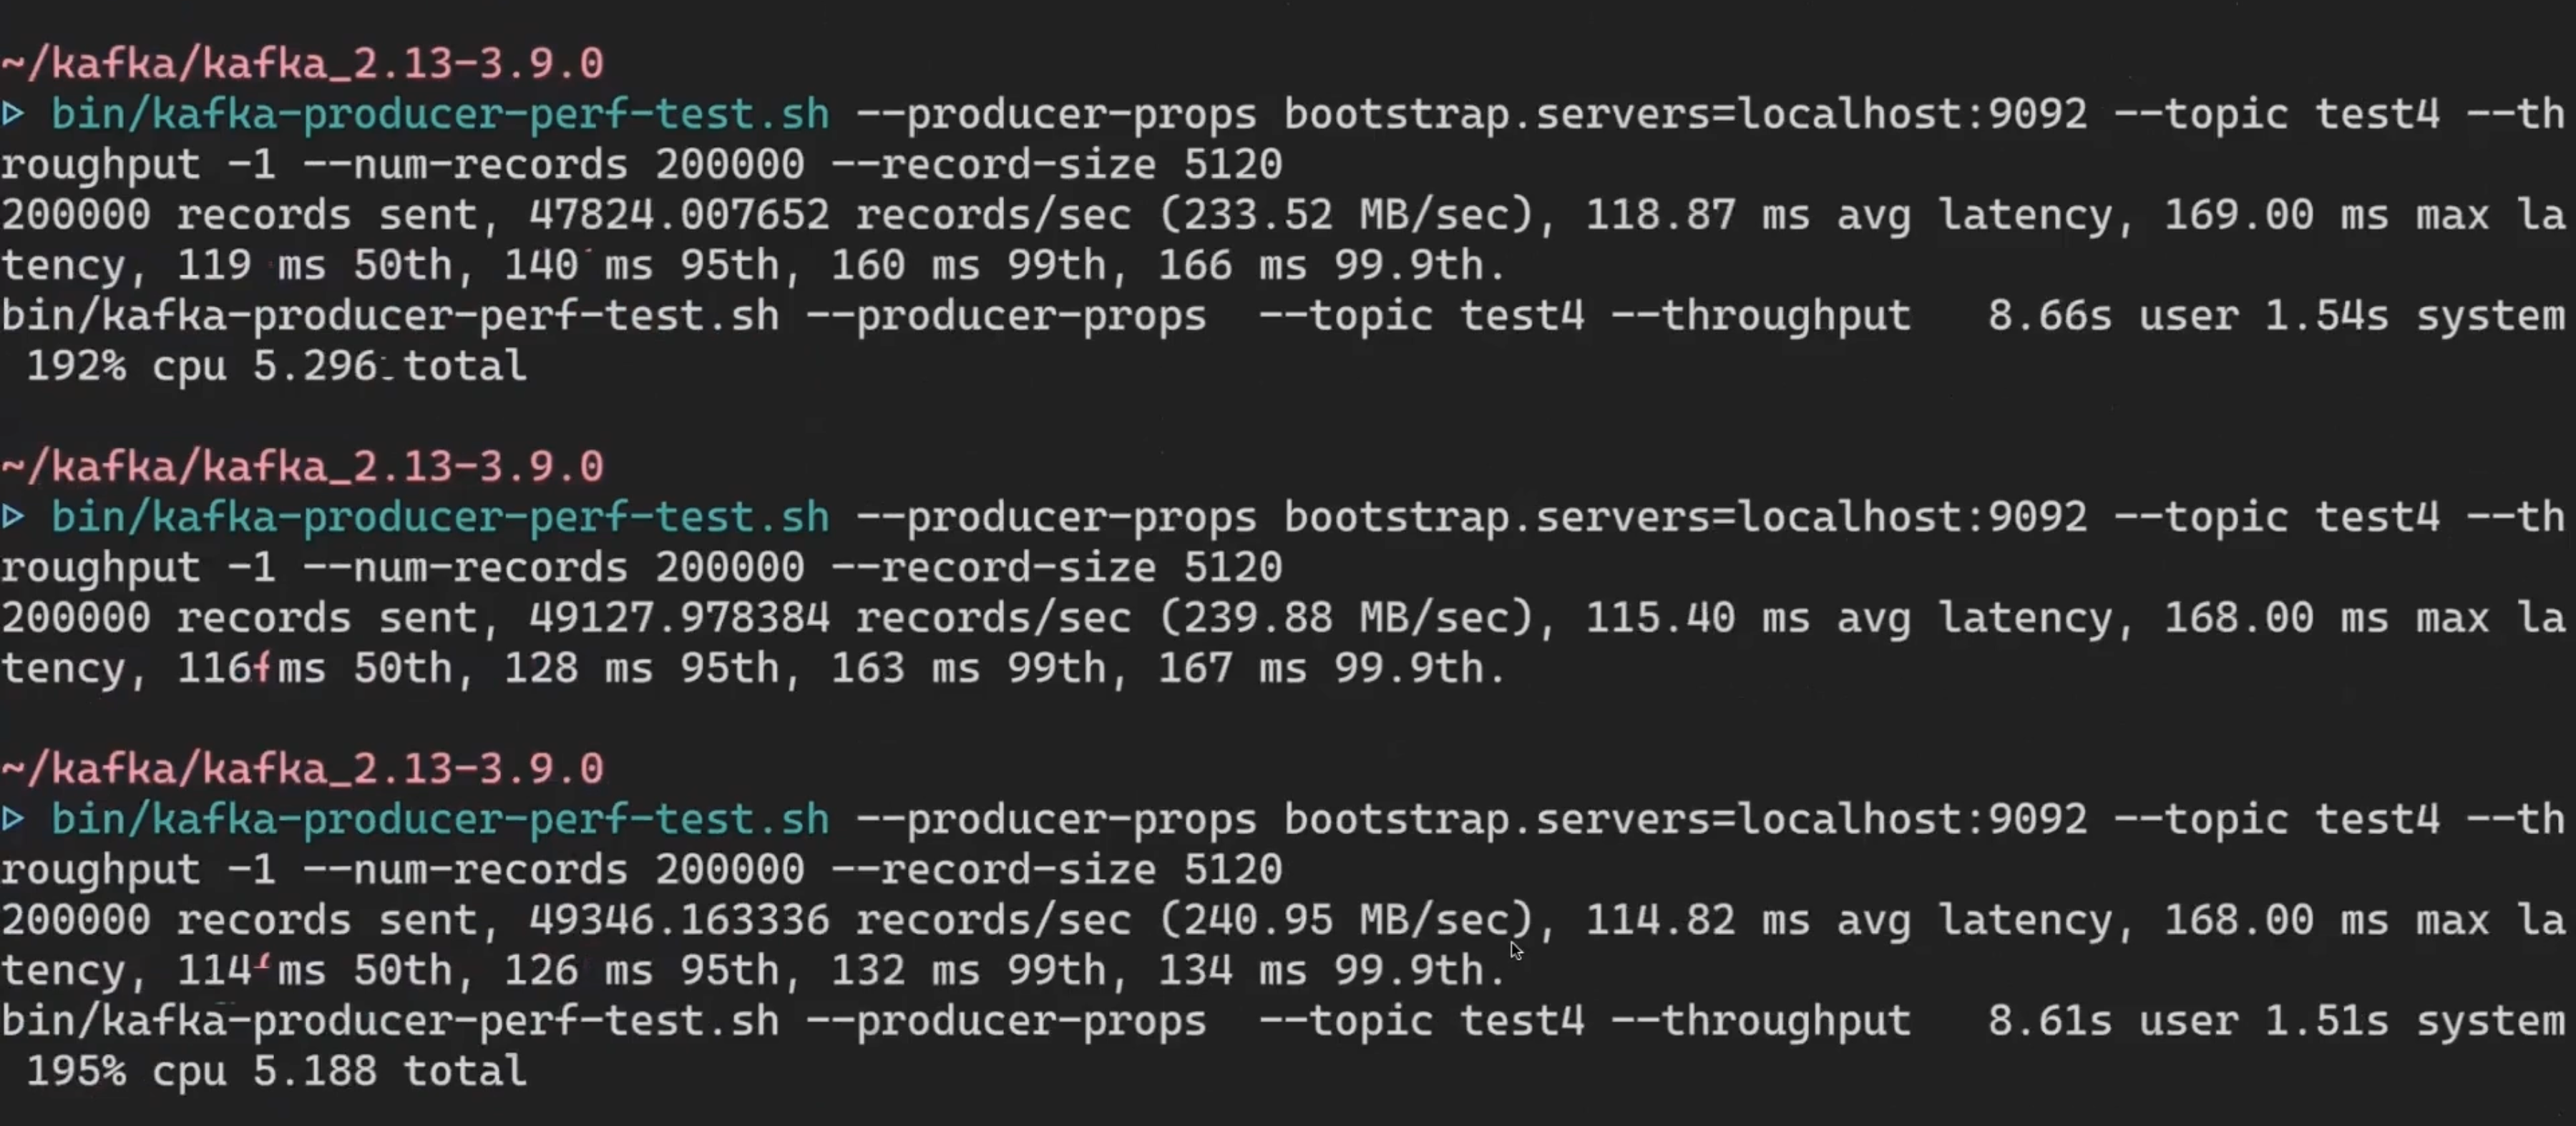Click the topmost ~/kafka/kafka_2.13-3.9.0 path

300,62
